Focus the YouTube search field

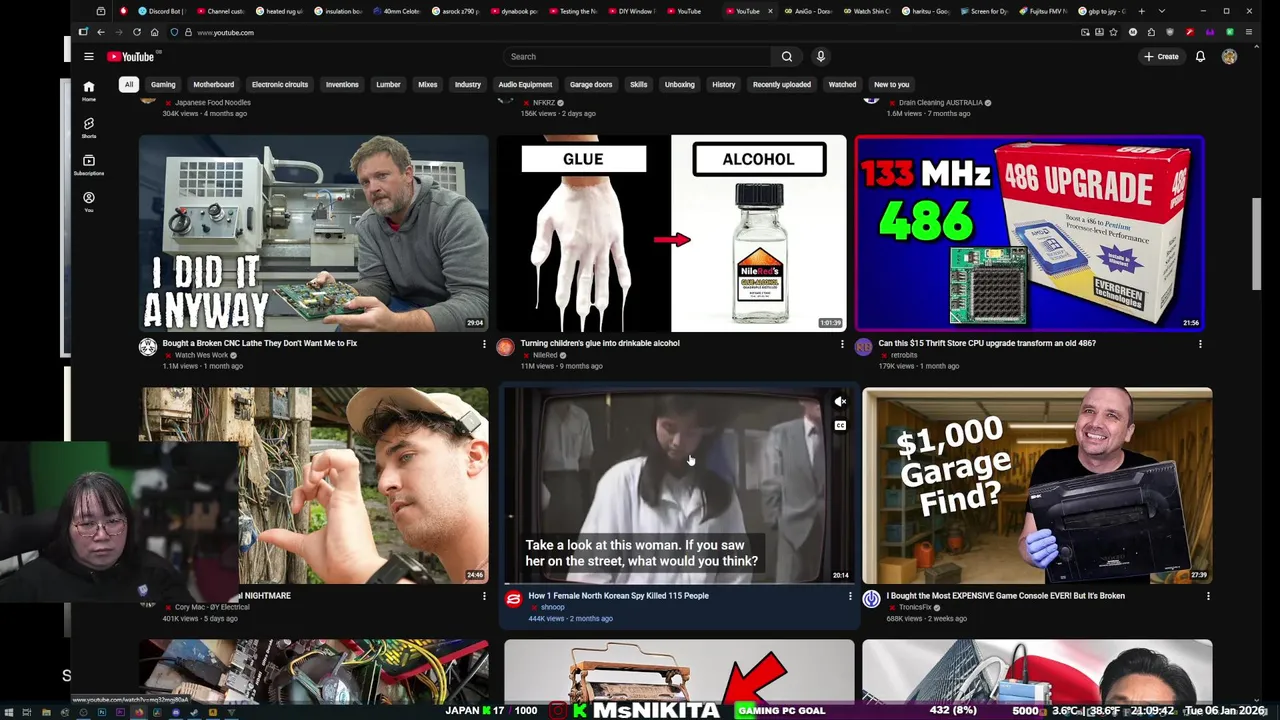[638, 57]
